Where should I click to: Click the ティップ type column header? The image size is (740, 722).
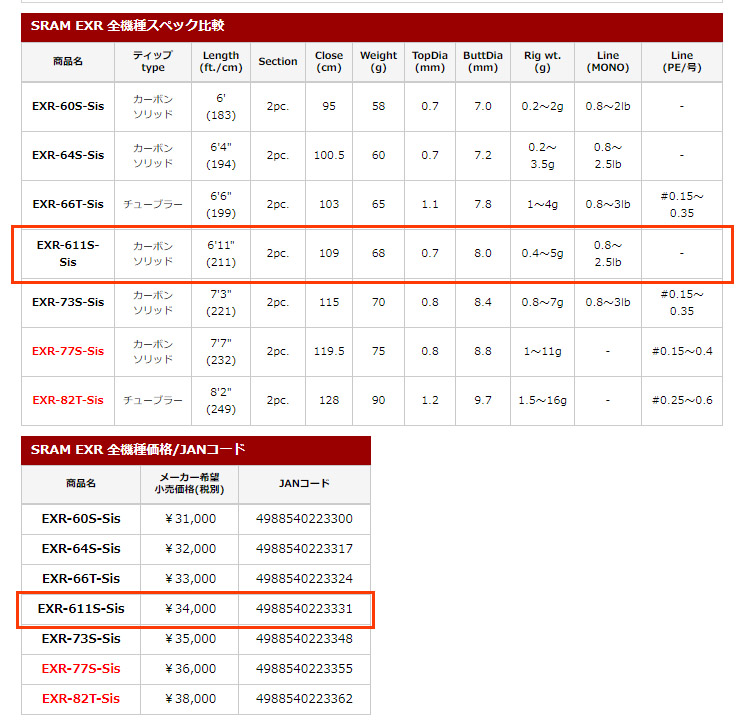(153, 61)
